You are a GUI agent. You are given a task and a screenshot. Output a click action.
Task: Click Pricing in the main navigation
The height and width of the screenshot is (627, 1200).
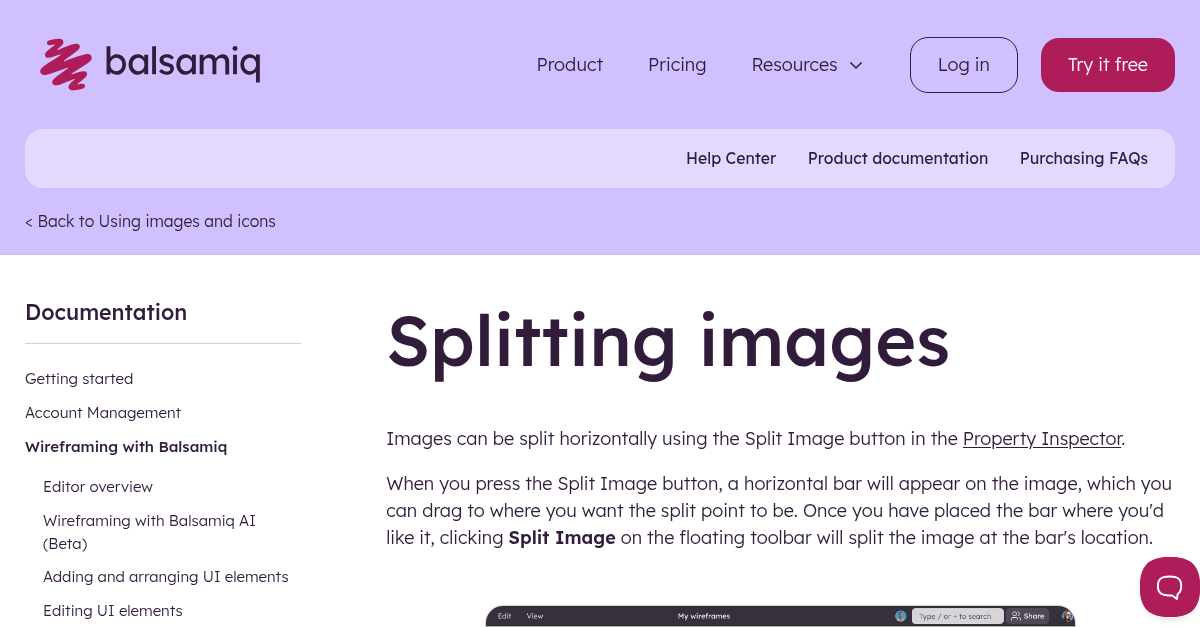coord(677,64)
